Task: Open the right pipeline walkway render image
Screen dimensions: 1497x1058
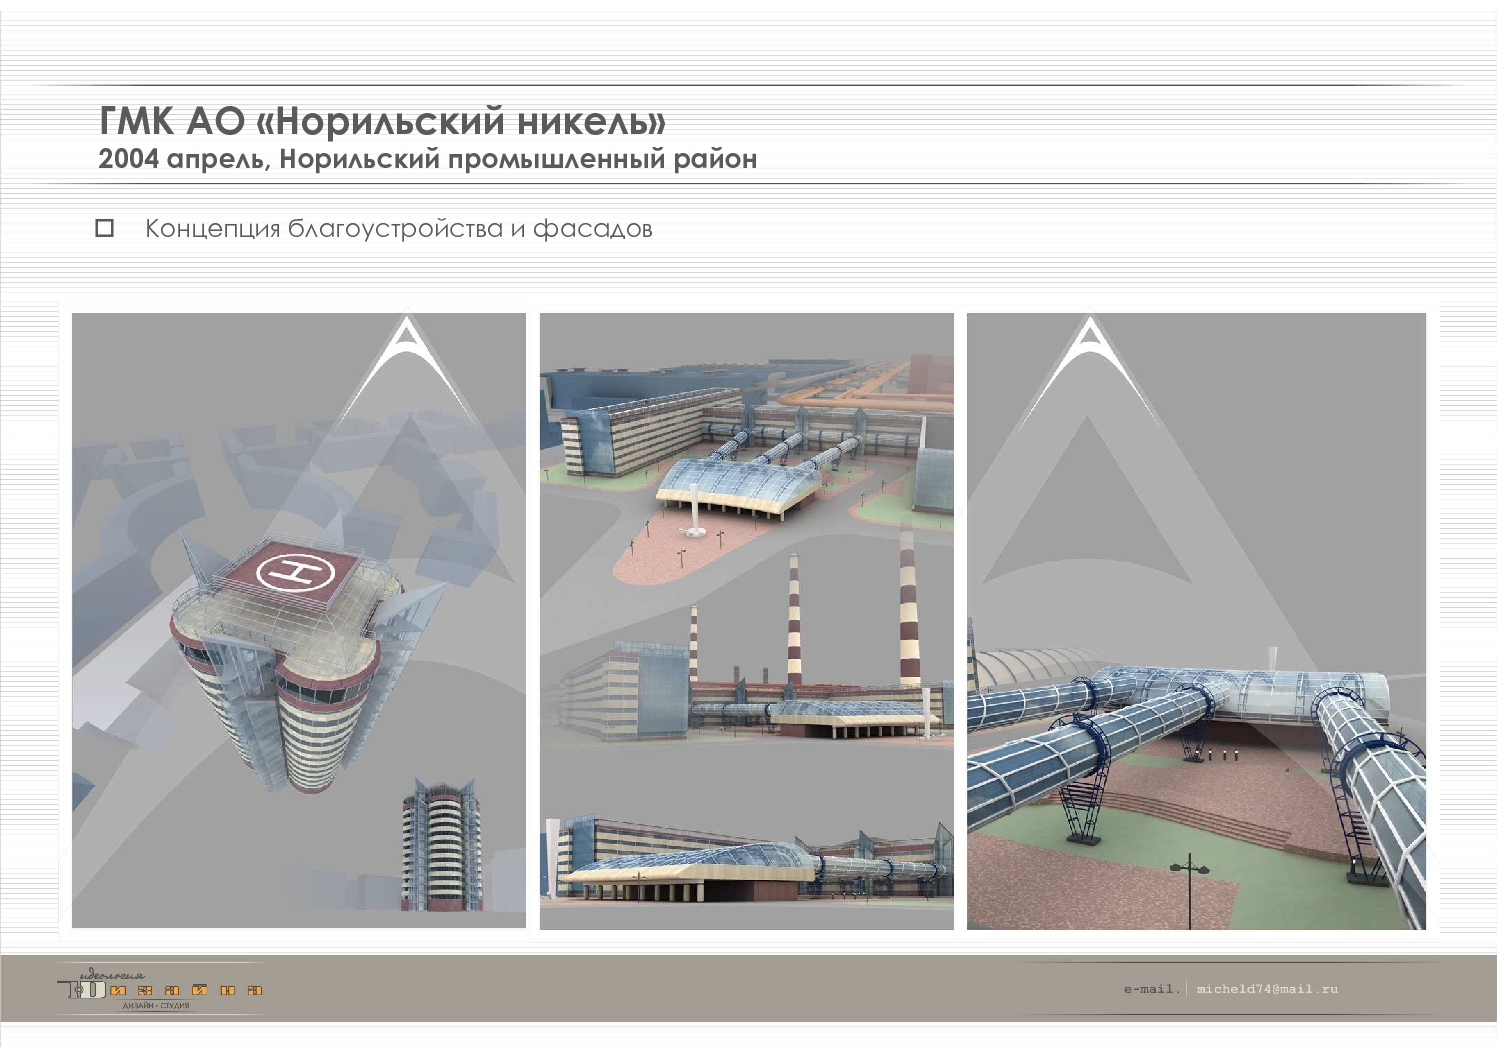Action: tap(1196, 621)
